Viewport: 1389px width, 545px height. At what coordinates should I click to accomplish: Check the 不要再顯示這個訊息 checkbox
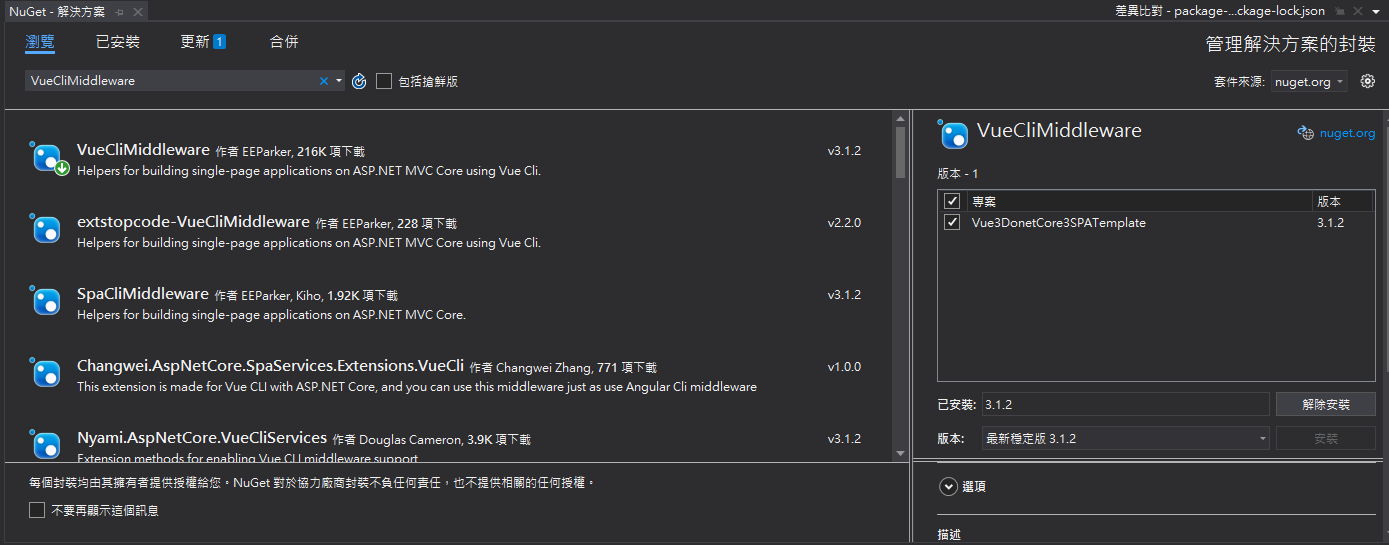(x=37, y=510)
